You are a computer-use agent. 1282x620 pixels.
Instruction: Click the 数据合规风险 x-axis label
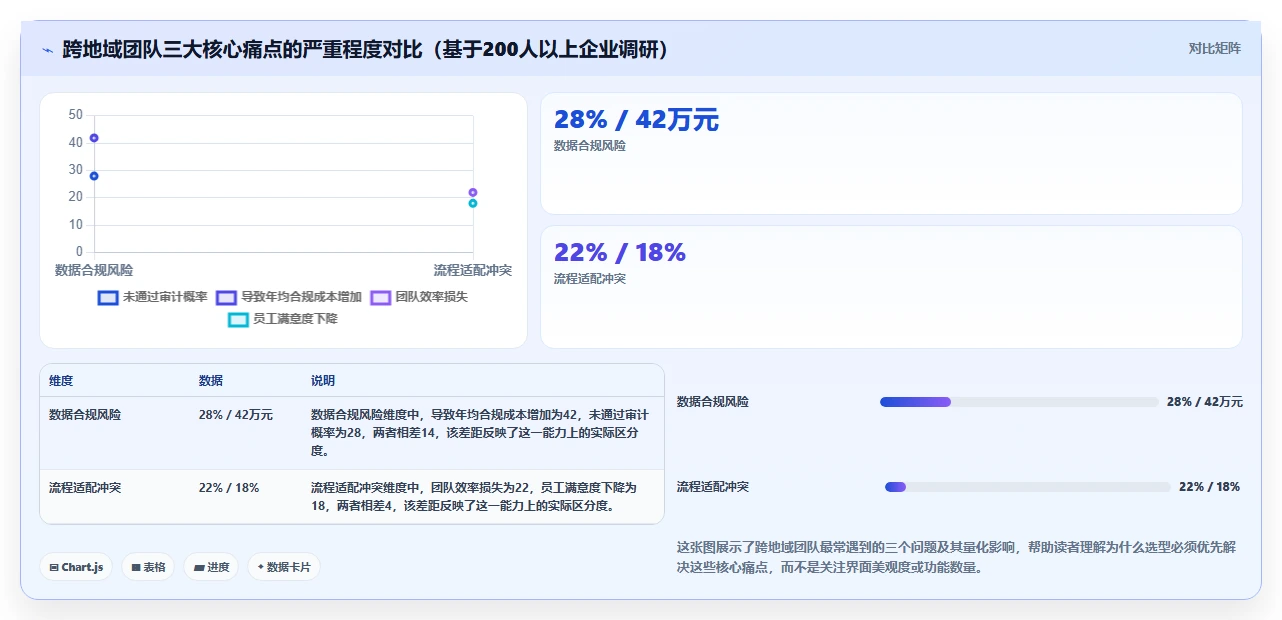coord(94,270)
